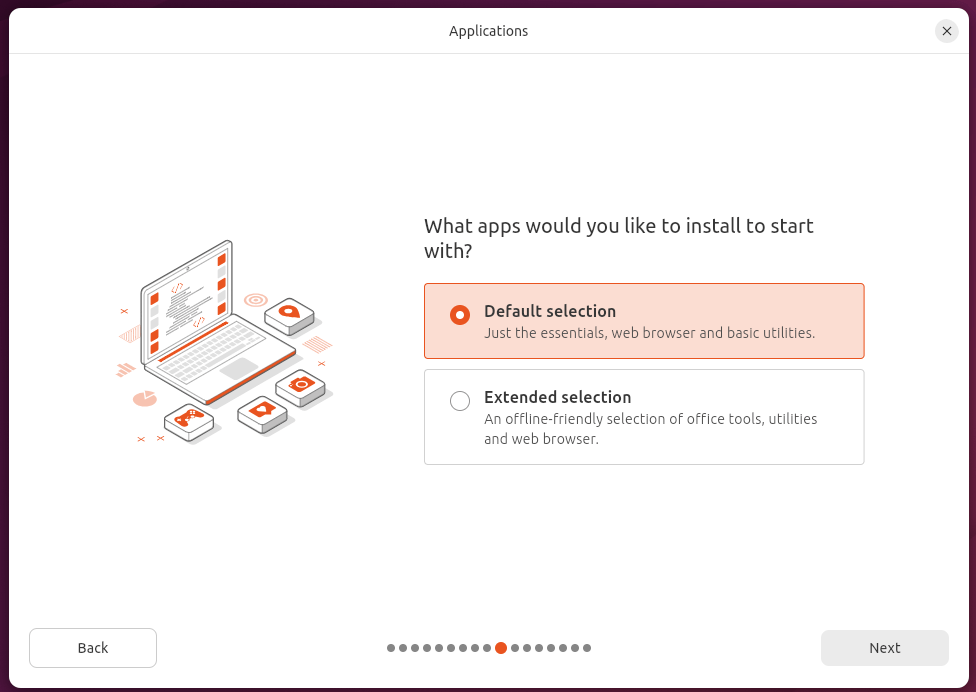Click an X mark decoration near the laptop
This screenshot has height=692, width=976.
point(124,311)
